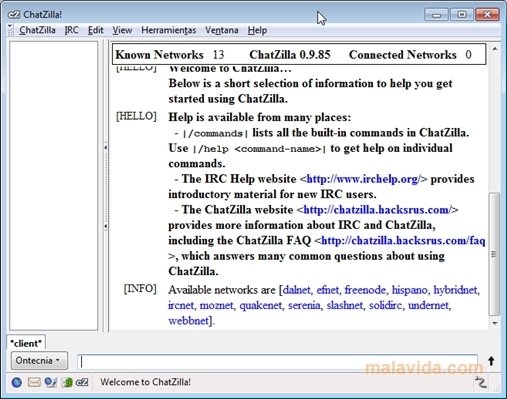Connect to the freenode network link

(x=365, y=290)
